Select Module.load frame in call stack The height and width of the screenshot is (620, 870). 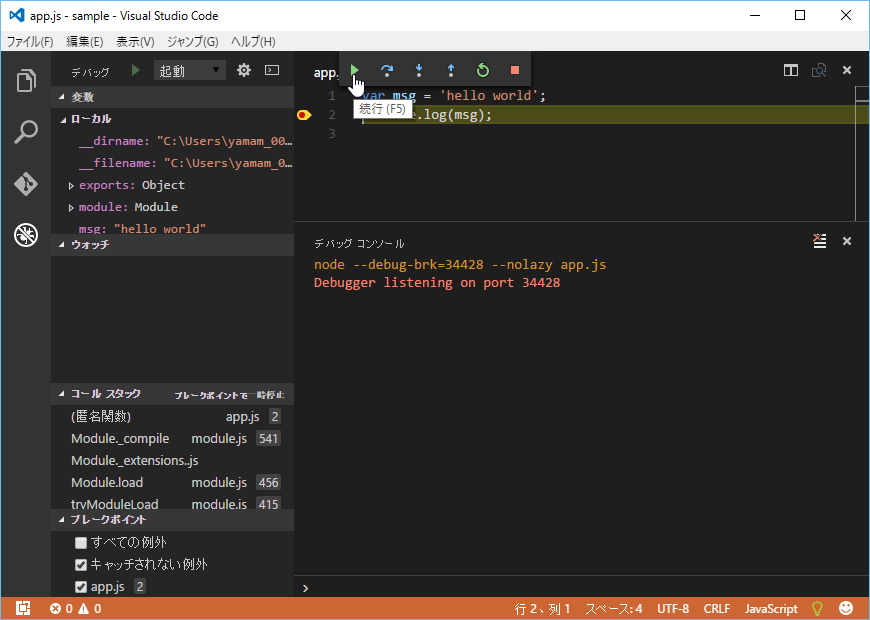107,483
